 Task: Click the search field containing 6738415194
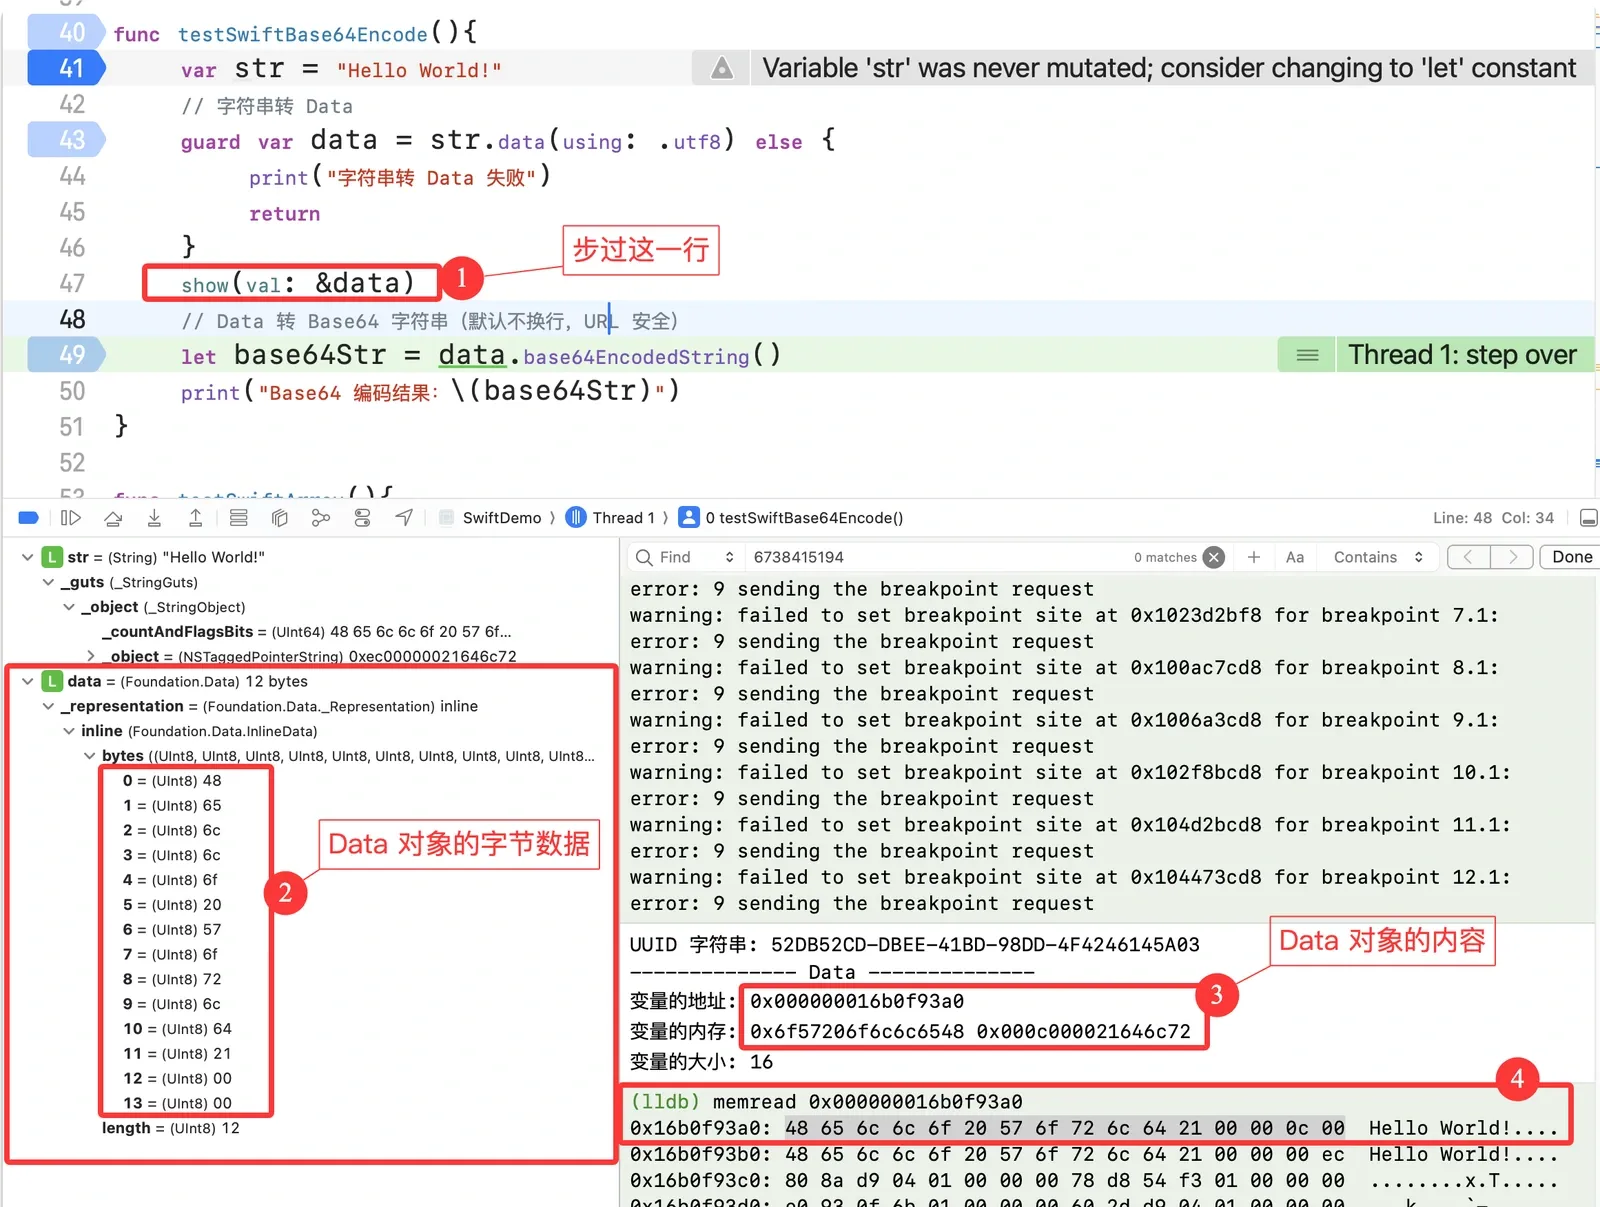click(x=938, y=557)
